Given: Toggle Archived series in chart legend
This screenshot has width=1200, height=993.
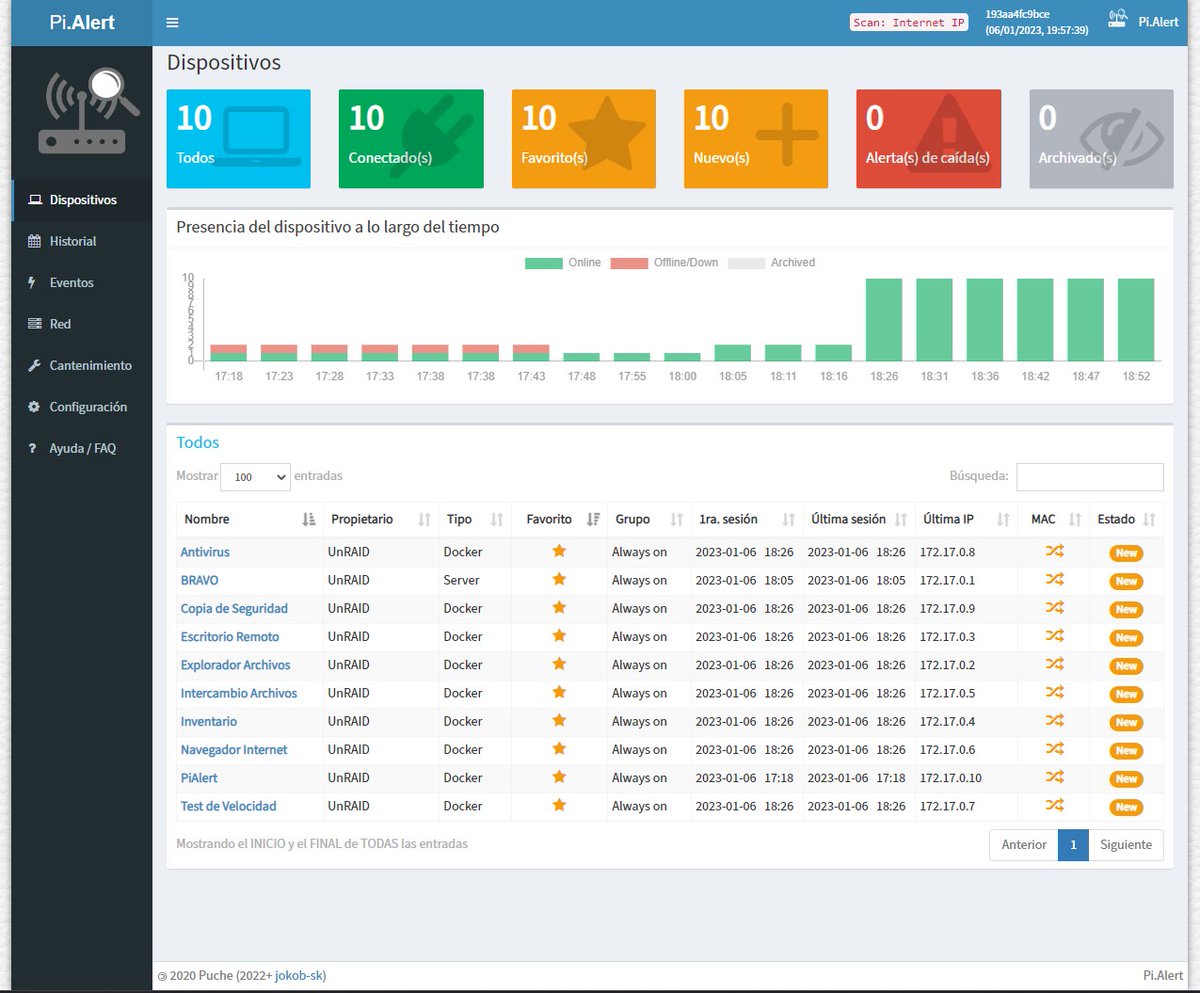Looking at the screenshot, I should (771, 263).
